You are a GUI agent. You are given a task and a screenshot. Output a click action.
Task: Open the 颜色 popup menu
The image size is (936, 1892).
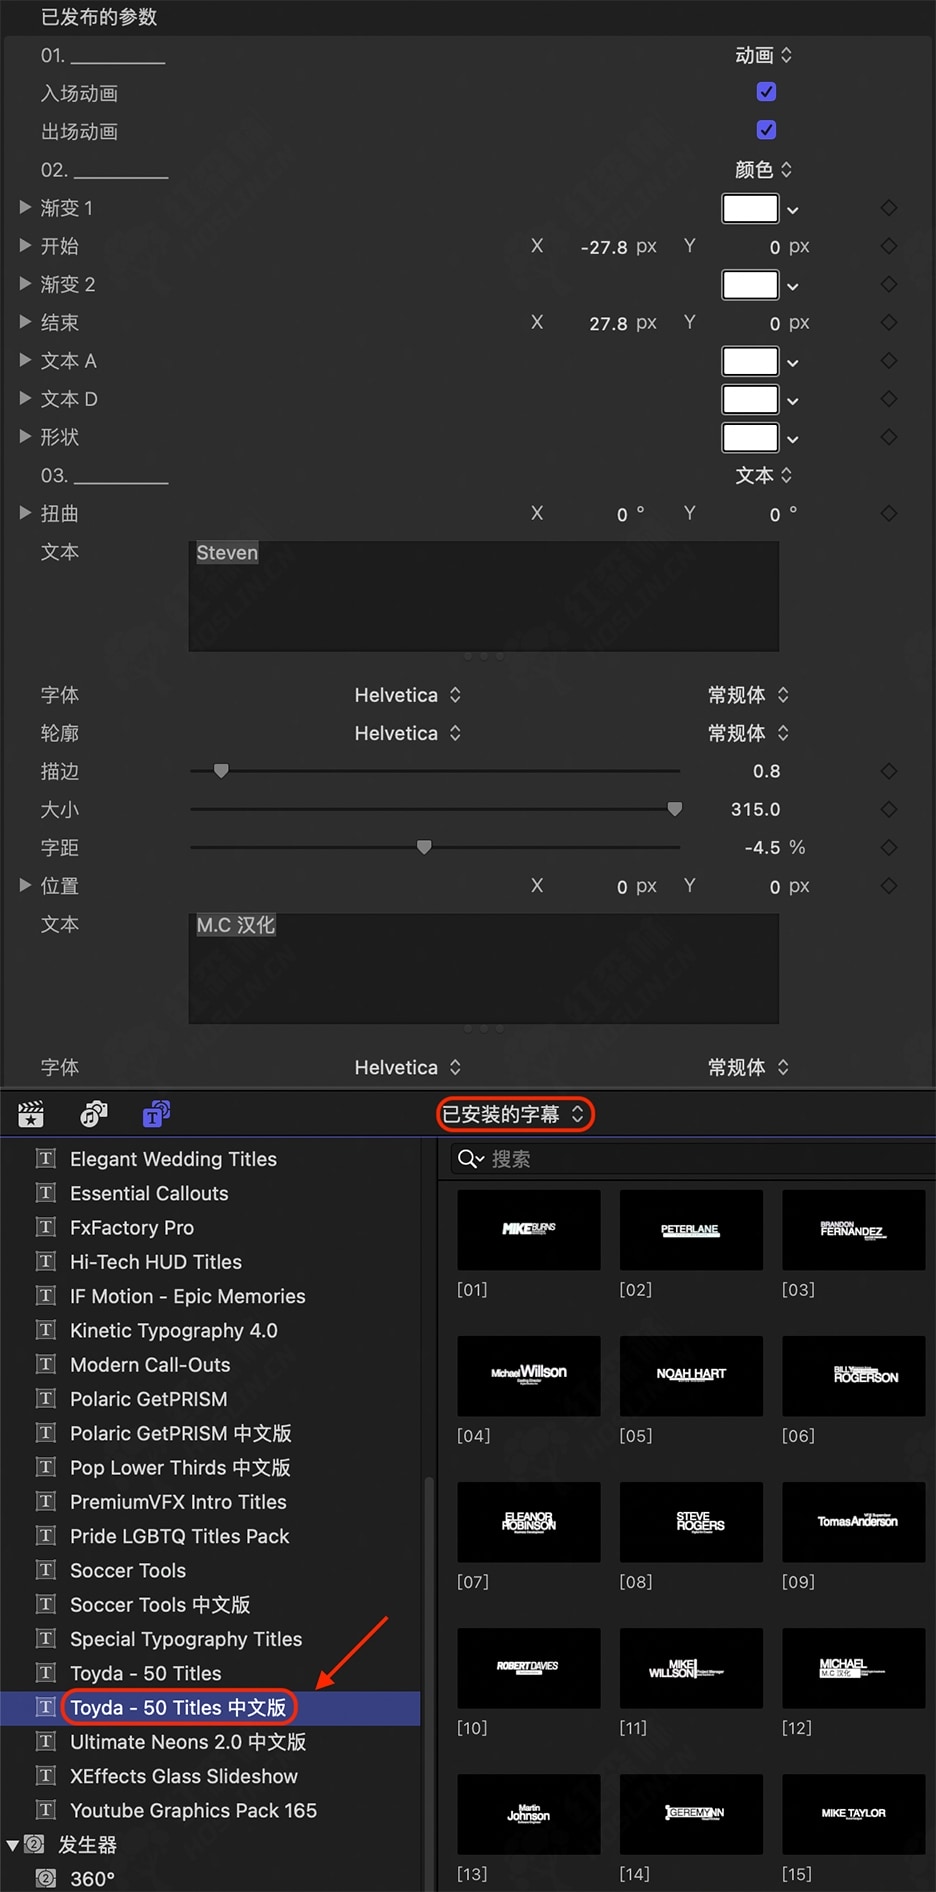tap(764, 169)
